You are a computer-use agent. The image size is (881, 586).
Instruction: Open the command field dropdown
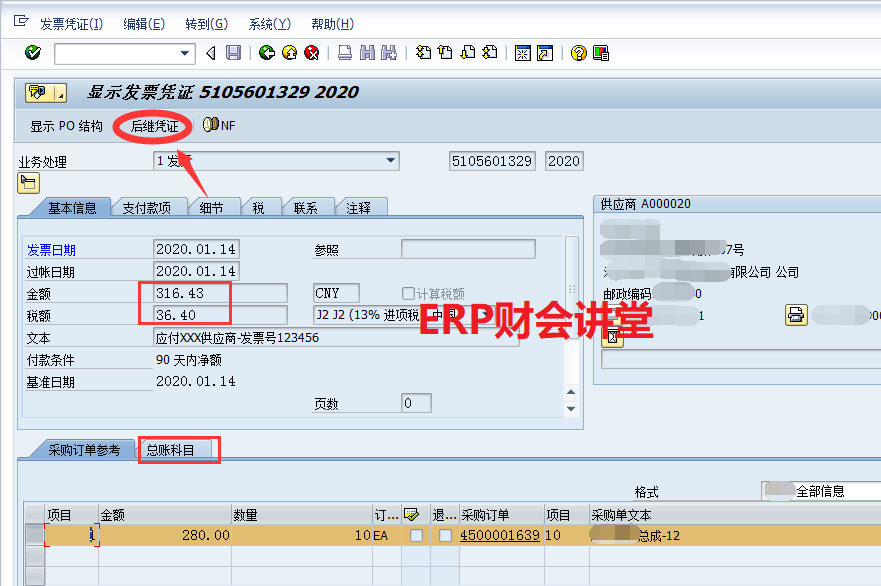(184, 53)
